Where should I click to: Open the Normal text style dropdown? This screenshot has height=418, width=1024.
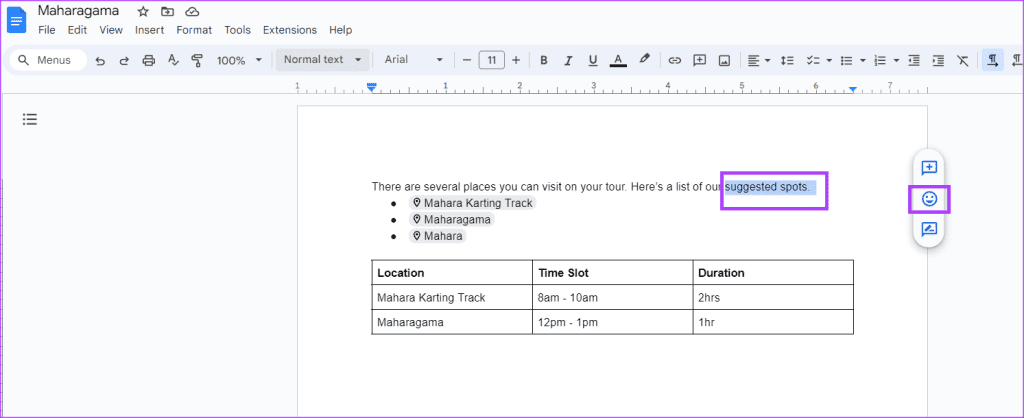pos(323,59)
